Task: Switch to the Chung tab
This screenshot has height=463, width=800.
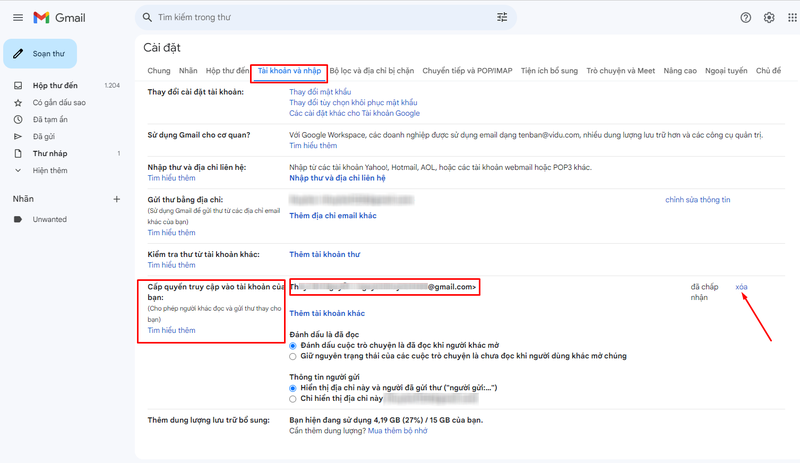Action: (159, 71)
